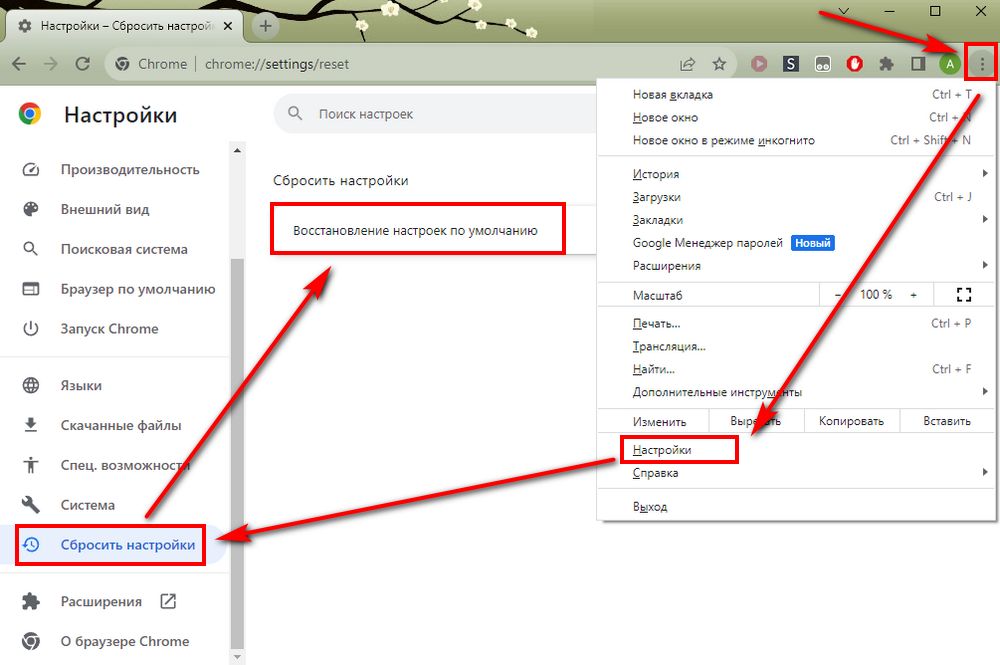Toggle the browser side panel icon
This screenshot has width=1000, height=665.
click(918, 64)
